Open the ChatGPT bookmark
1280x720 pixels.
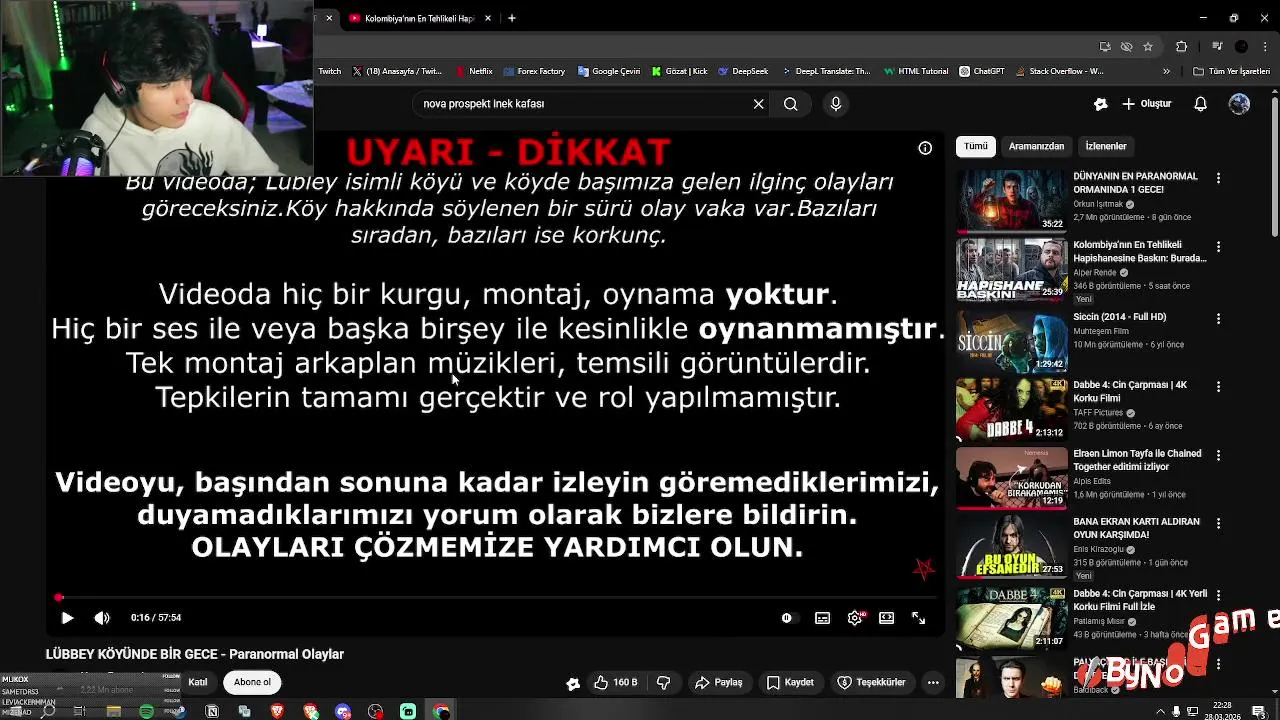pyautogui.click(x=982, y=72)
